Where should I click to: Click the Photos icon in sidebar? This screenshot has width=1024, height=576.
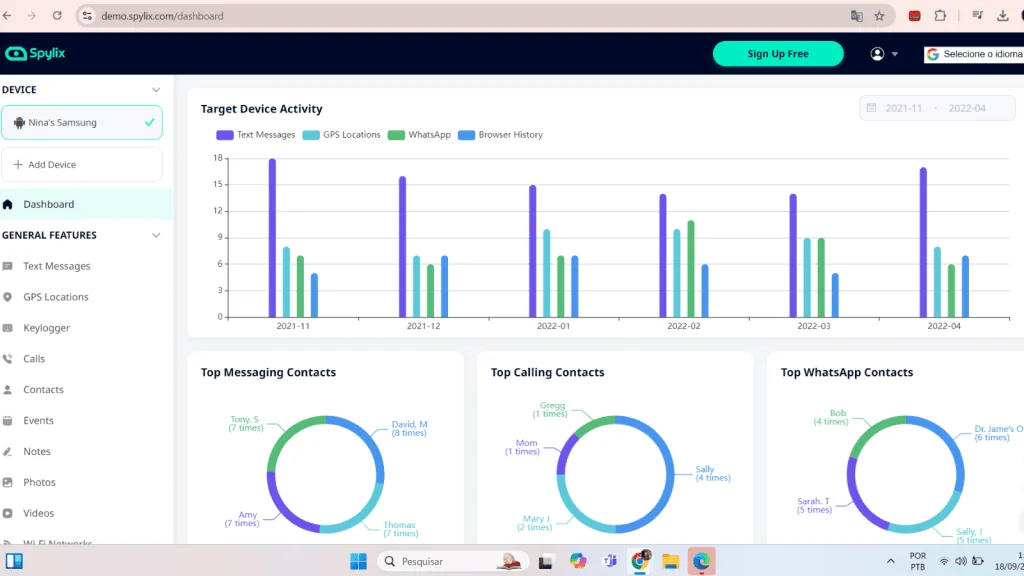tap(8, 483)
